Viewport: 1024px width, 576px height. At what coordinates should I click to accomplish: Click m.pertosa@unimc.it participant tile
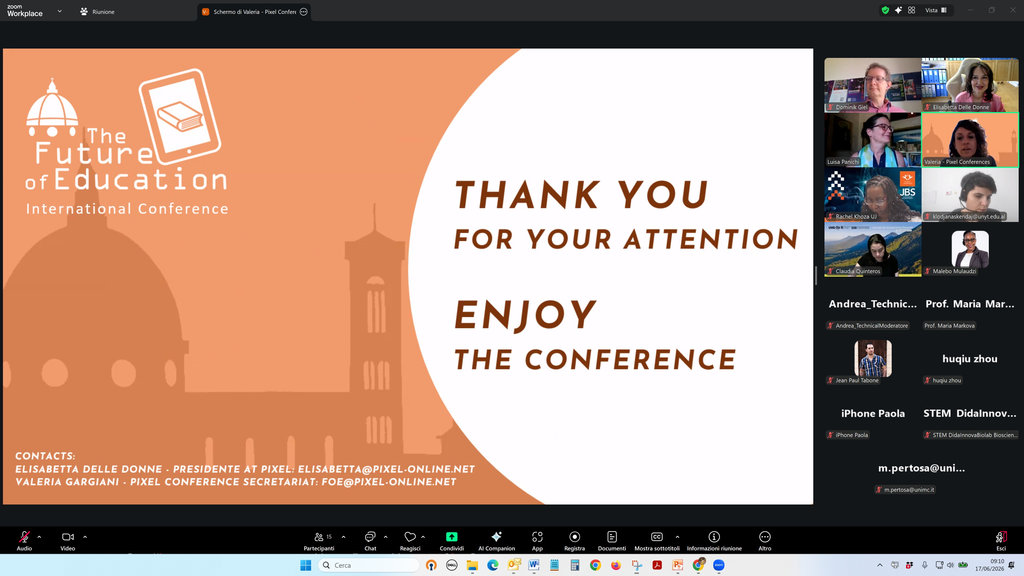click(x=921, y=468)
